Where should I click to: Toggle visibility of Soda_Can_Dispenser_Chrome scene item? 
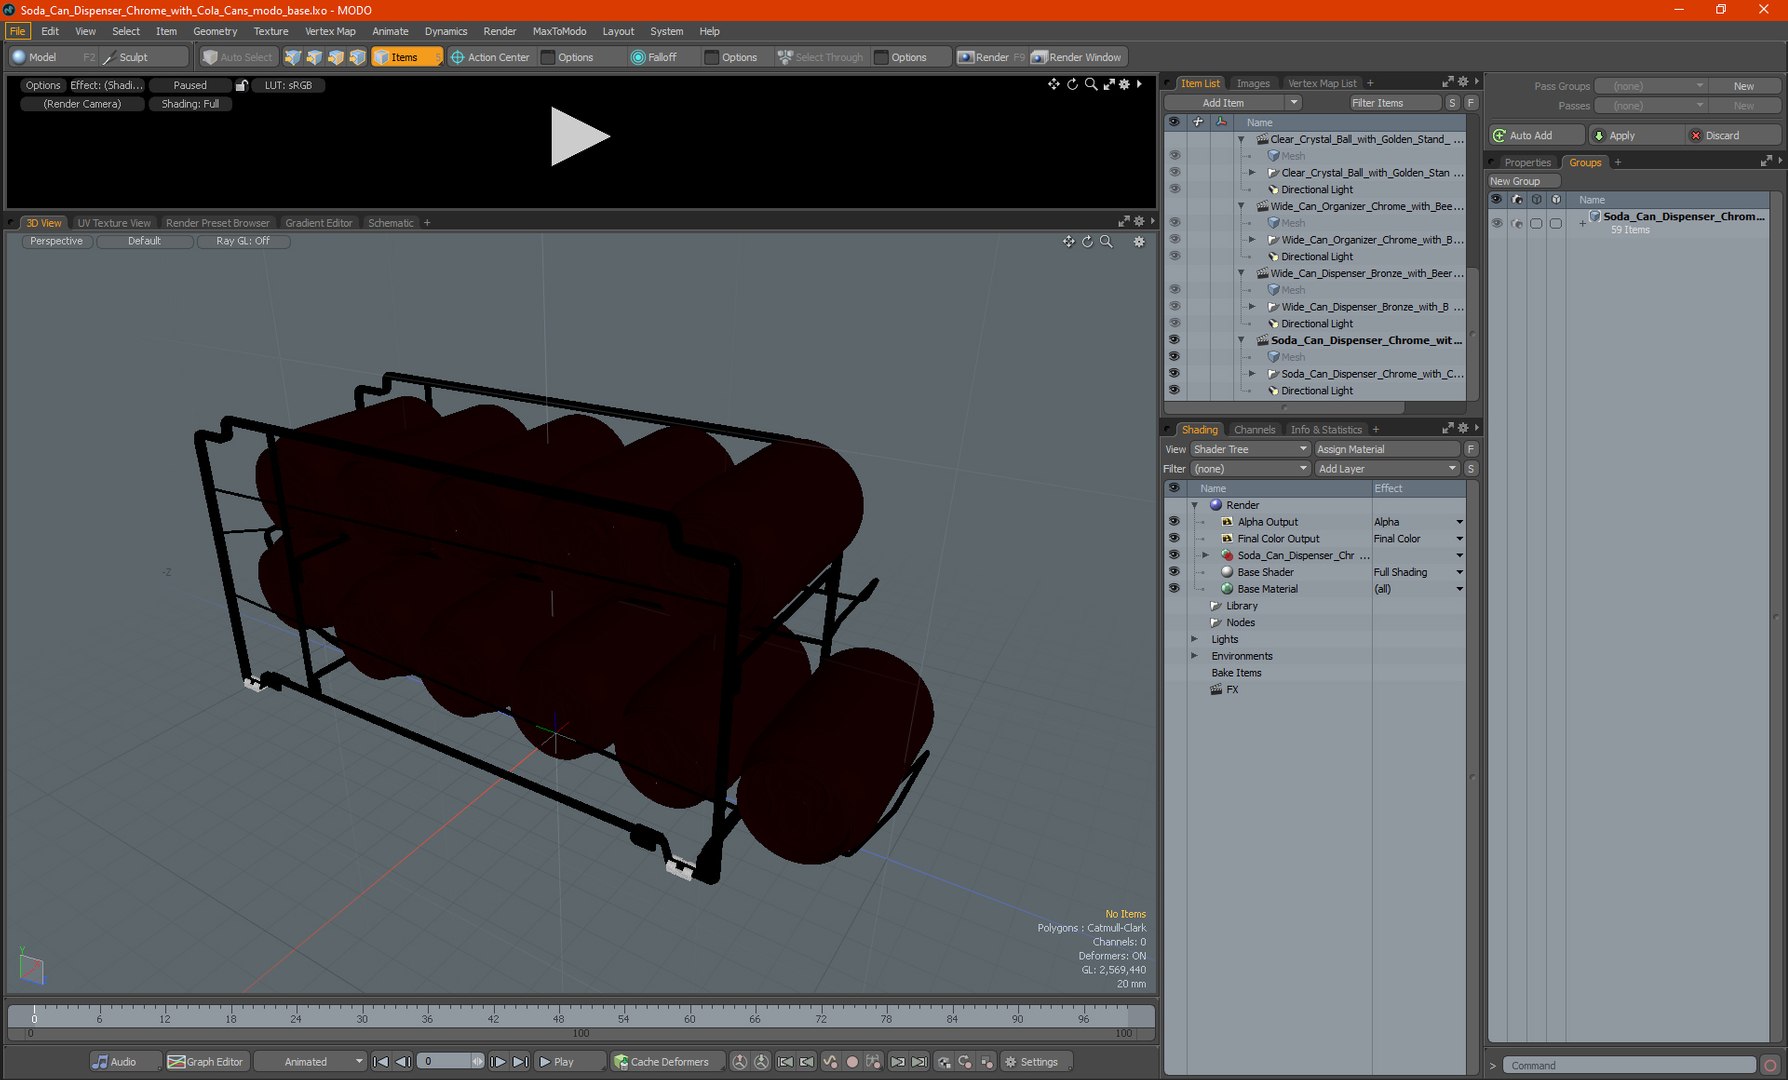click(1174, 340)
